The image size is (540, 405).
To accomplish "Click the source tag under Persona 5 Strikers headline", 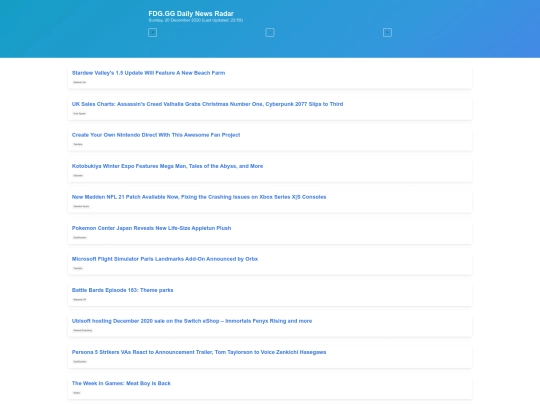I will click(80, 361).
